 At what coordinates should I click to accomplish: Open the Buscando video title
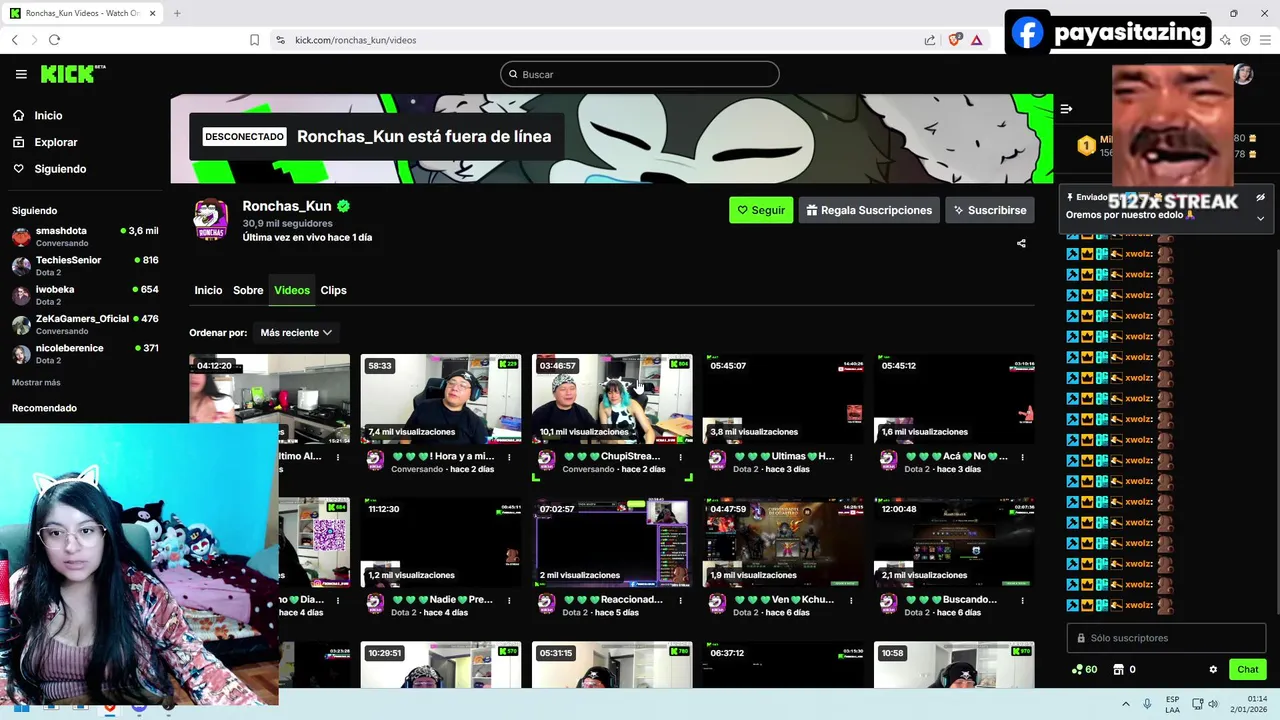951,600
